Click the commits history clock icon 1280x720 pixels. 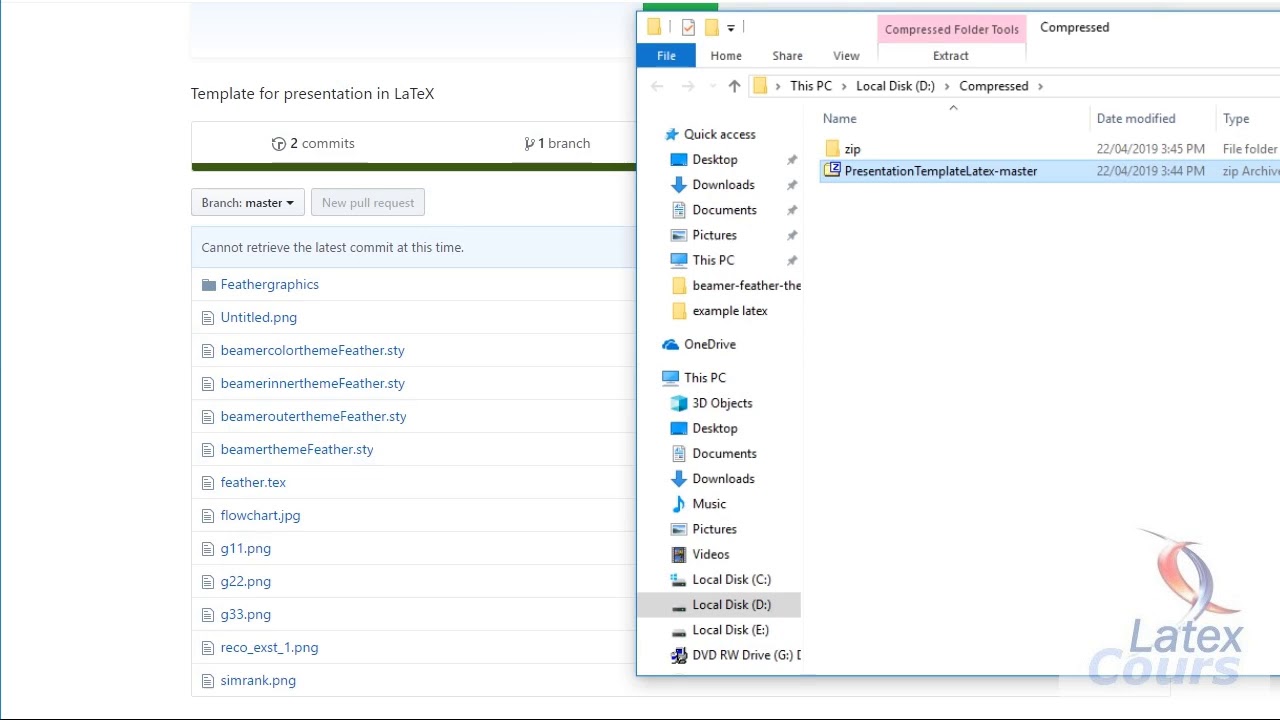[x=279, y=144]
